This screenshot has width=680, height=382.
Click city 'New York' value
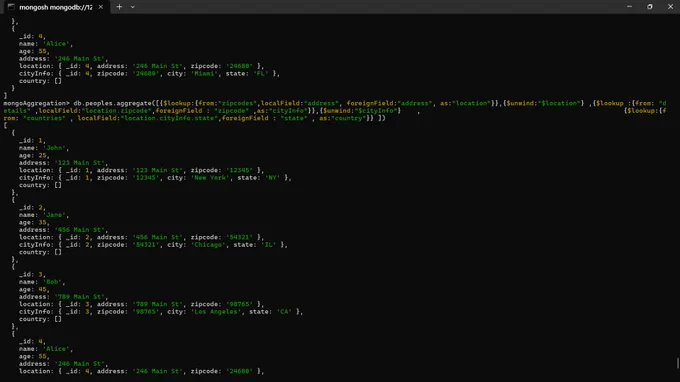(x=210, y=178)
